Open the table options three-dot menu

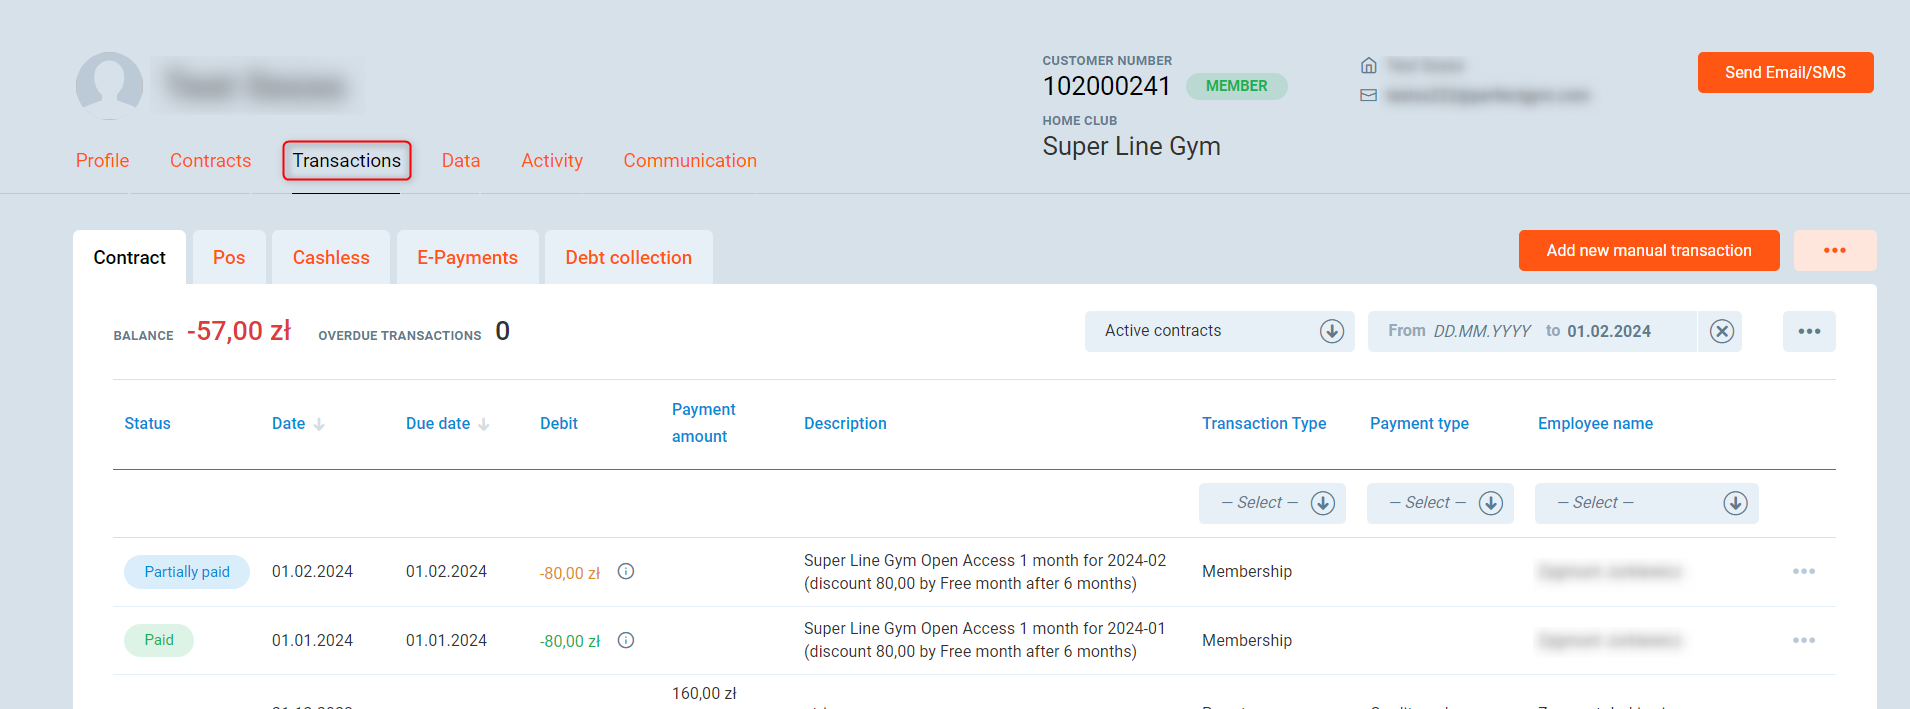click(1808, 331)
